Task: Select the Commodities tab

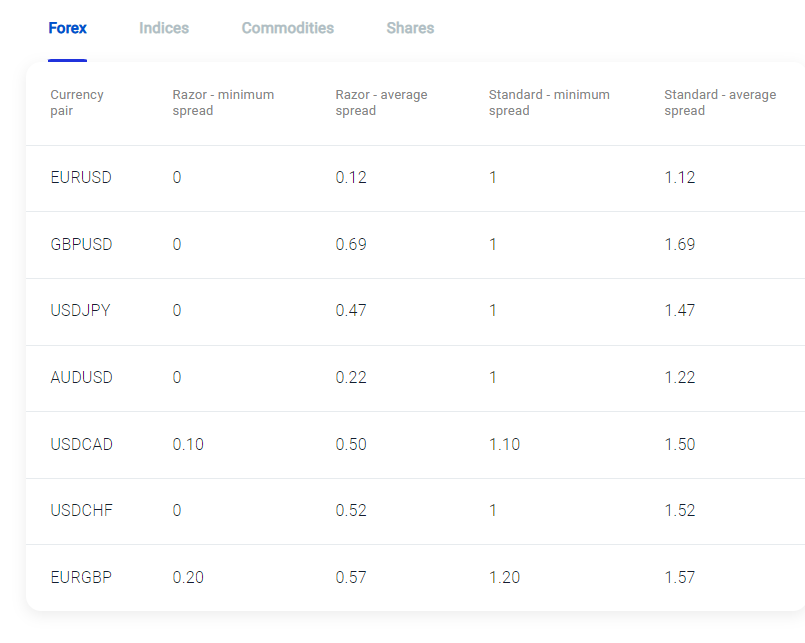Action: click(287, 28)
